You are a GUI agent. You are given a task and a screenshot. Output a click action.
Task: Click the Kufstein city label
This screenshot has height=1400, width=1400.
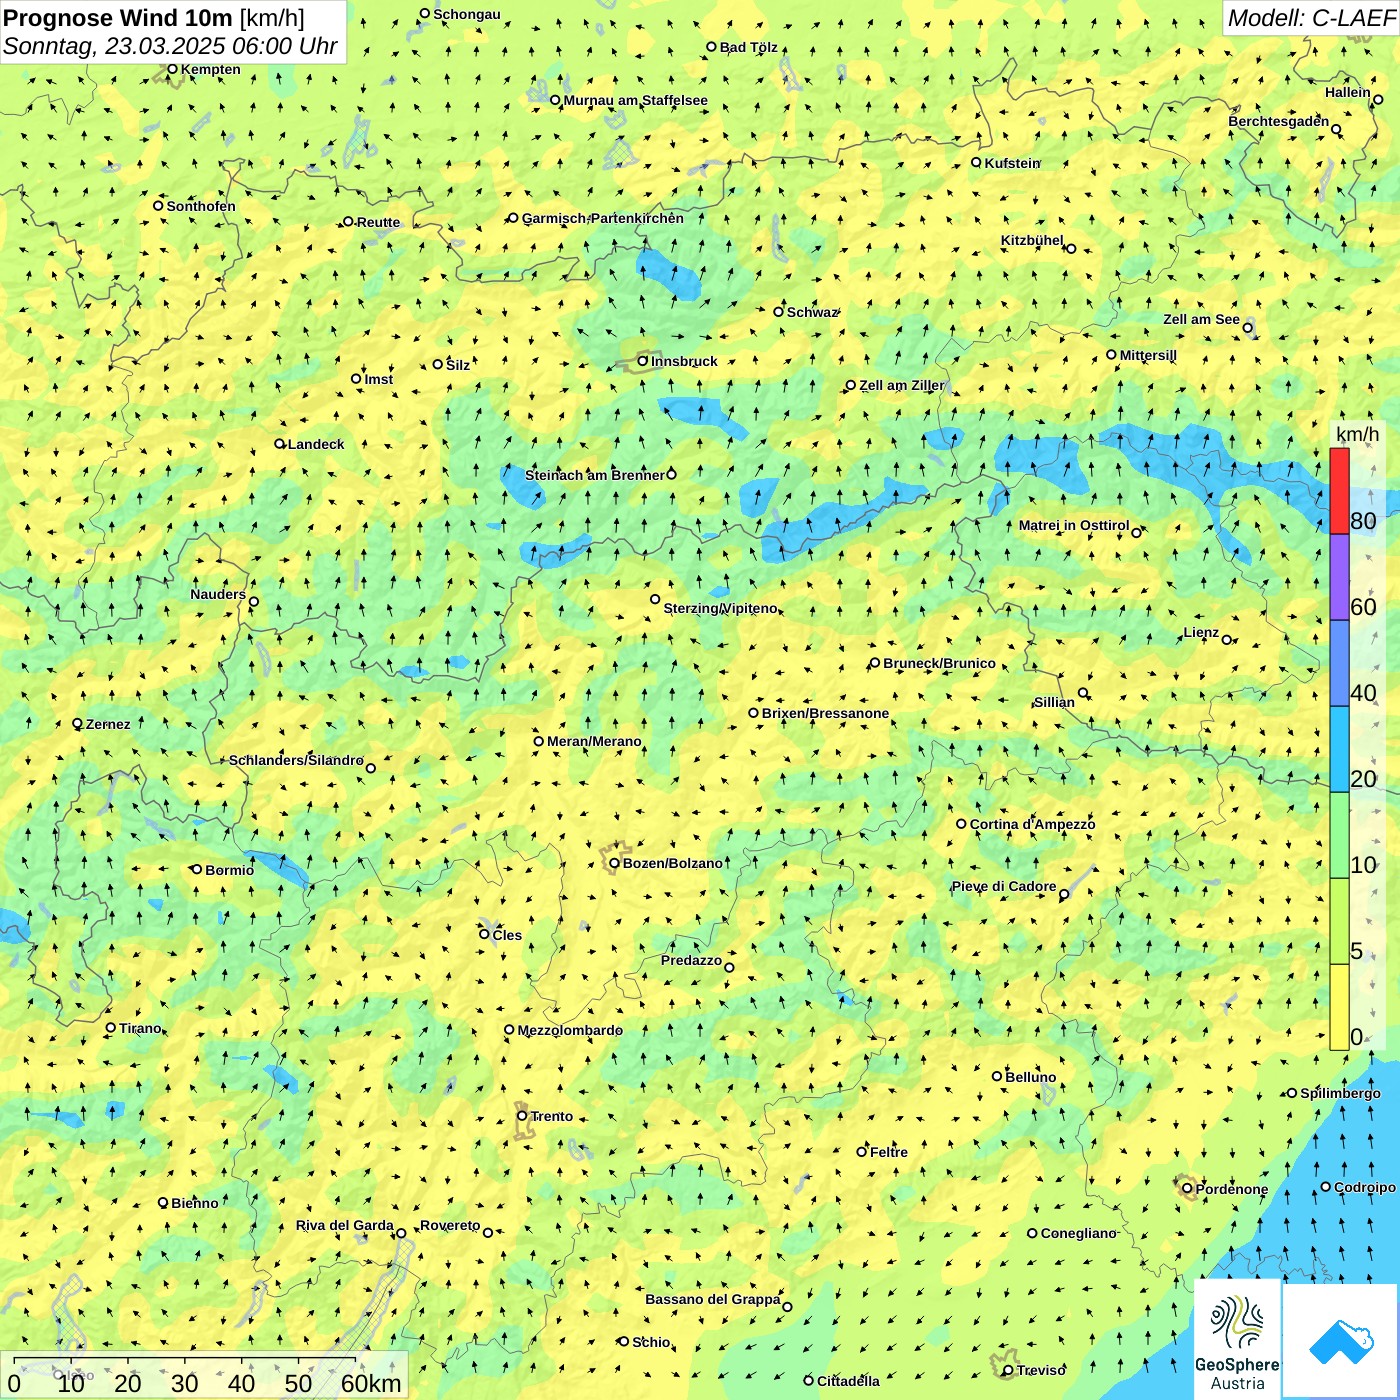[x=1012, y=163]
